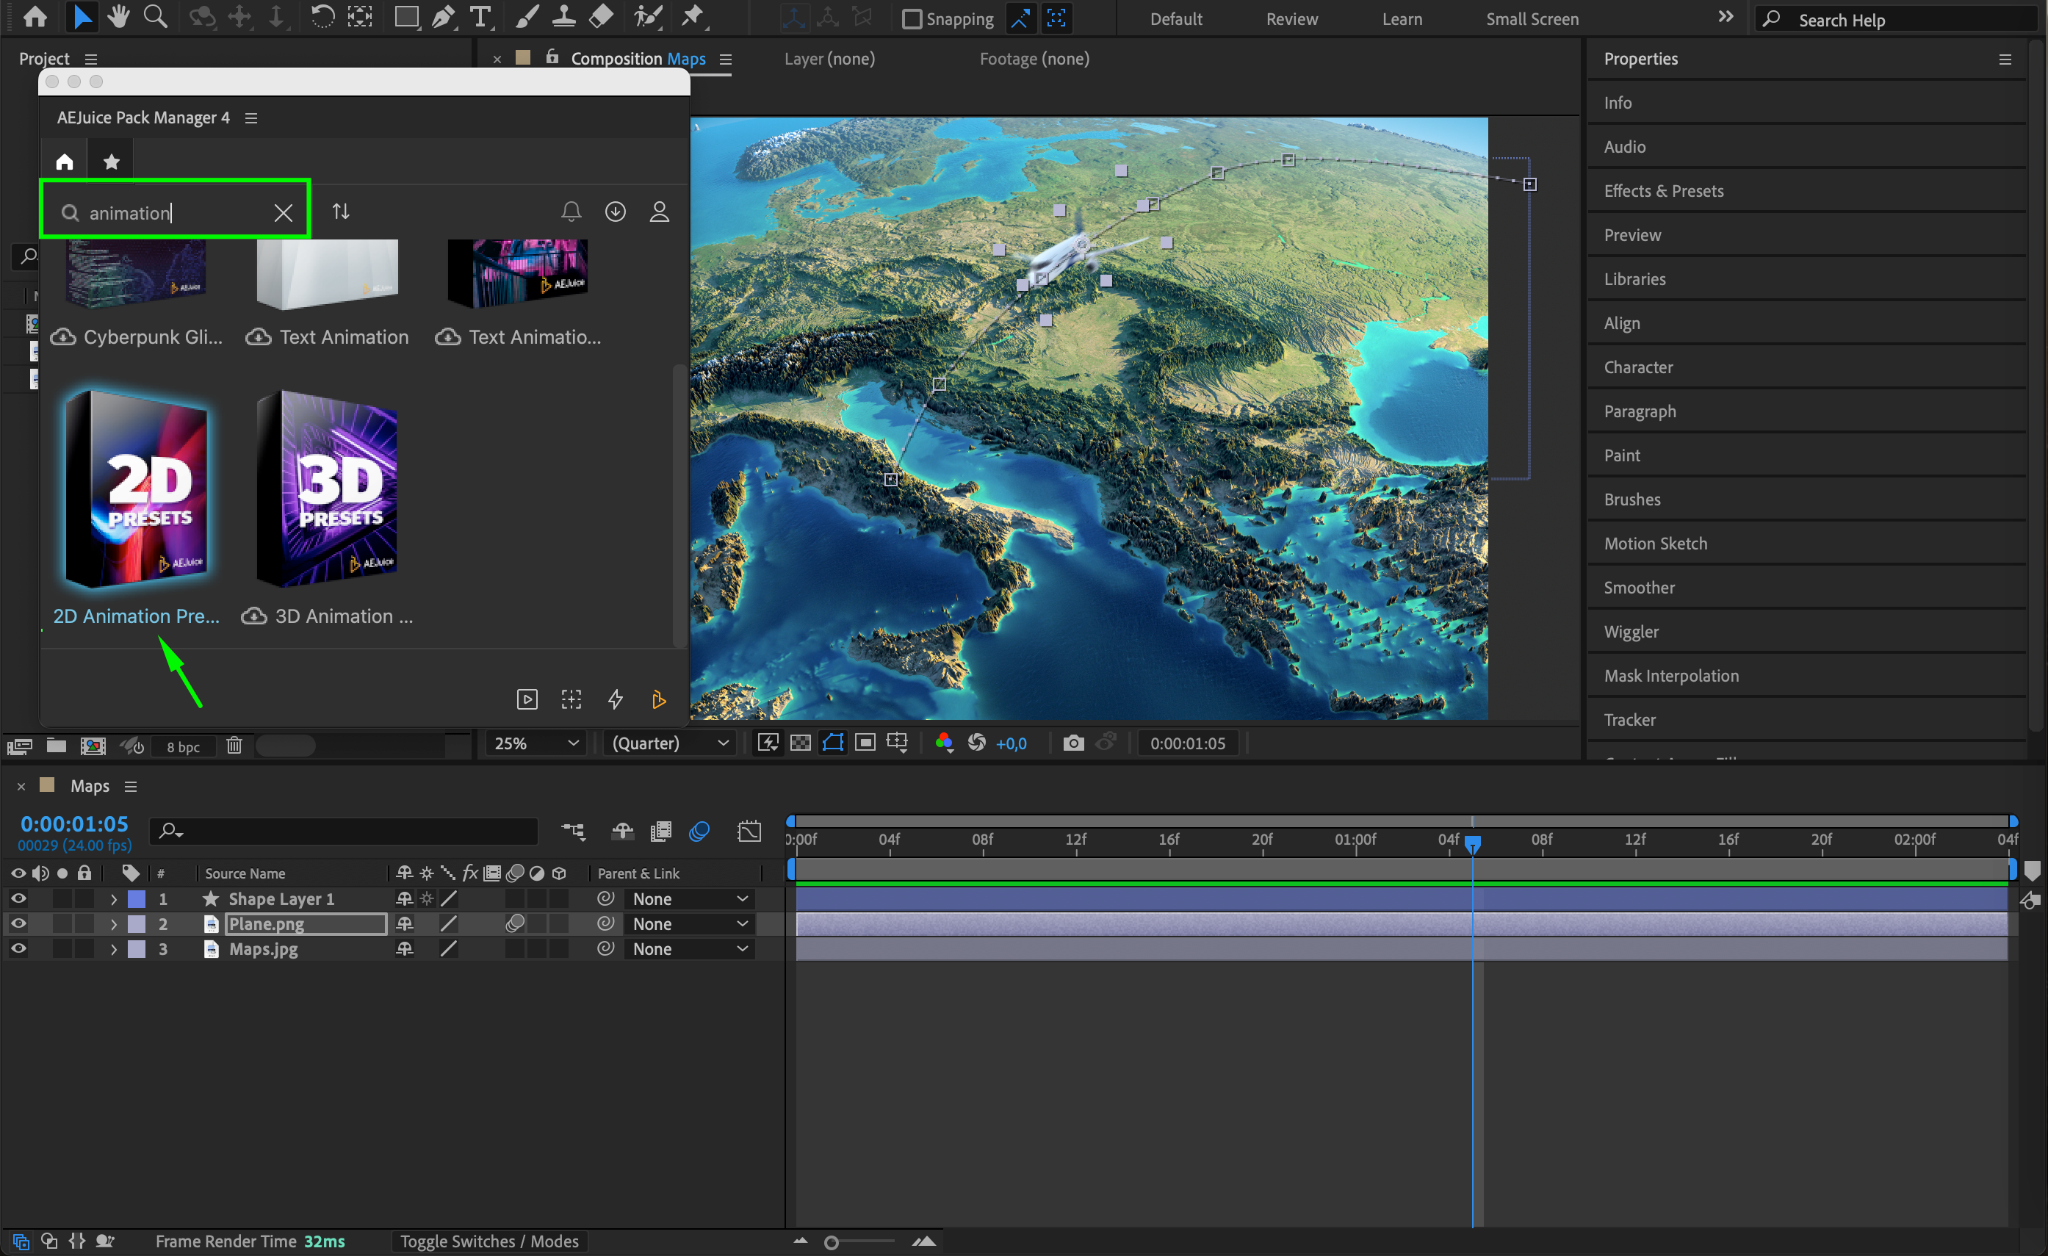Switch to the Review workspace
Image resolution: width=2048 pixels, height=1256 pixels.
(1291, 19)
